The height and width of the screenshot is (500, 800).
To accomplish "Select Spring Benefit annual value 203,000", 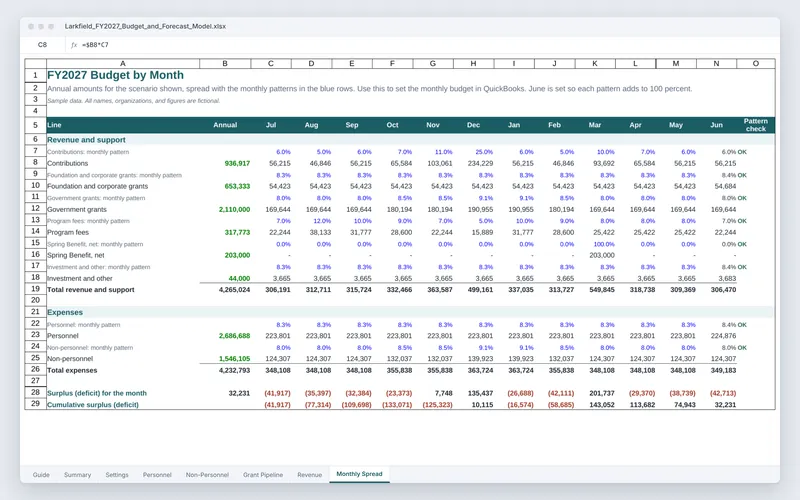I will [x=237, y=255].
